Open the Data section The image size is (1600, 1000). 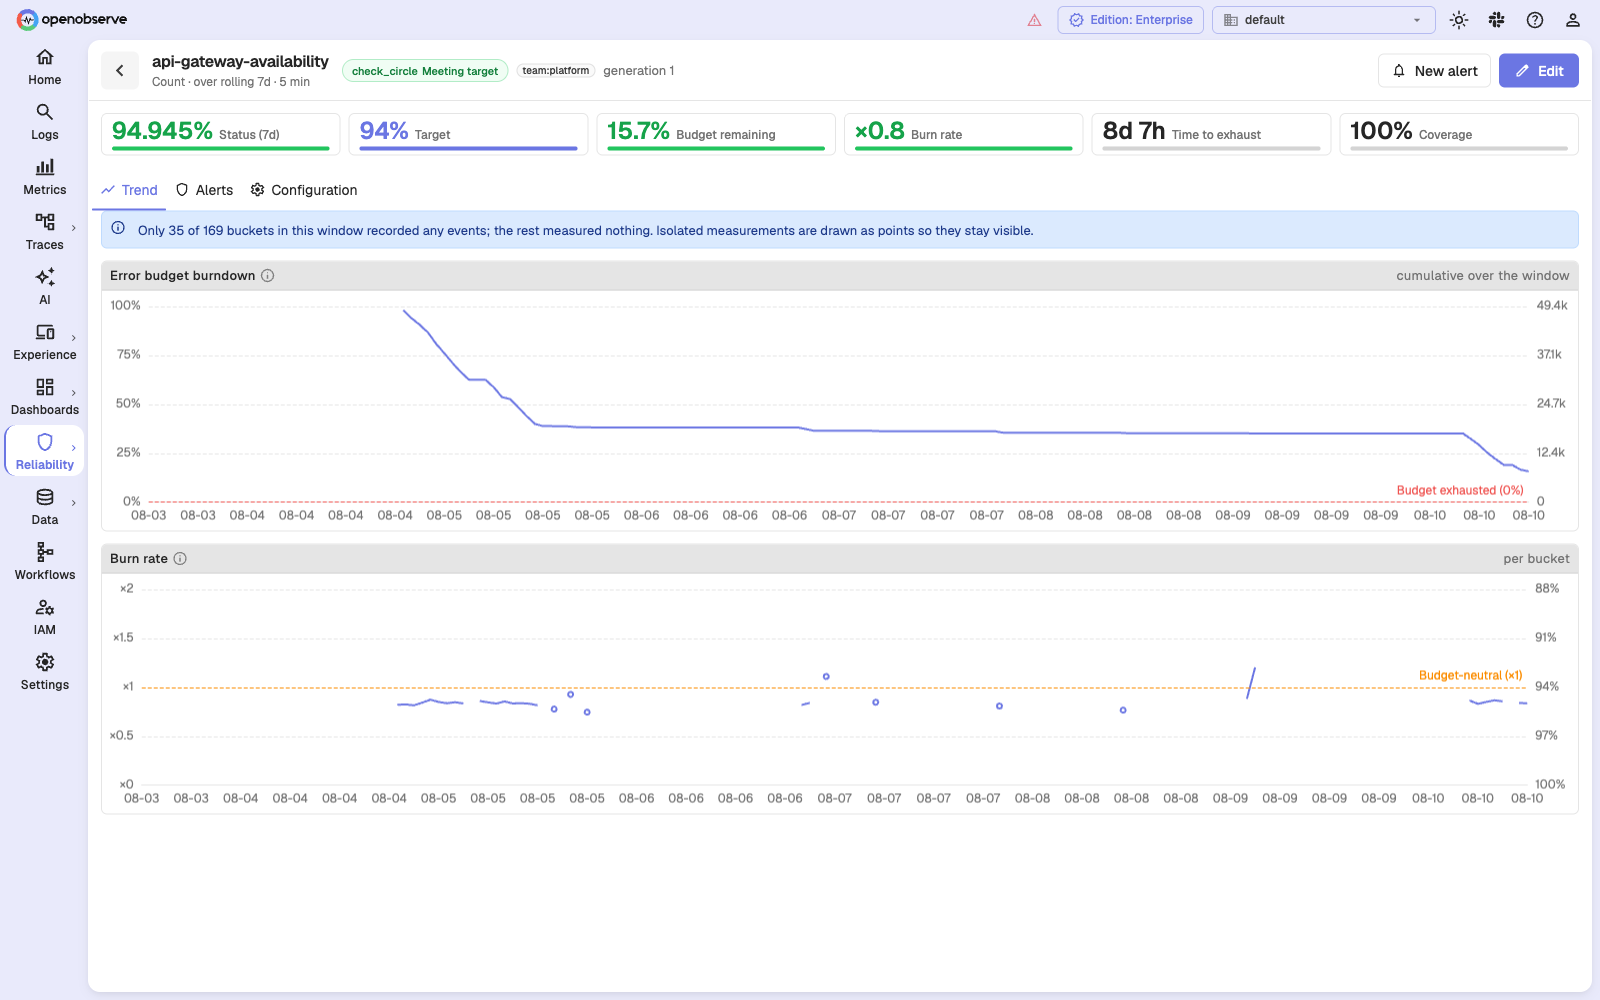coord(44,507)
